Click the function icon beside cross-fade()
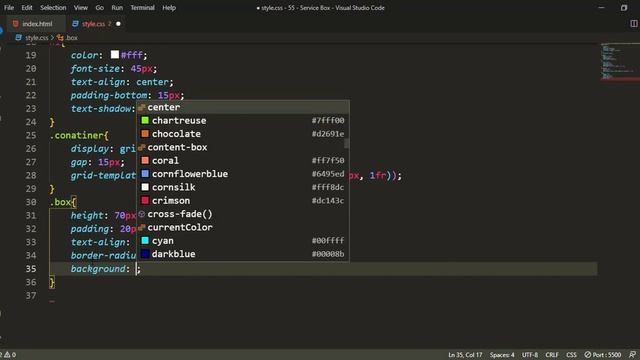This screenshot has height=360, width=640. 142,214
